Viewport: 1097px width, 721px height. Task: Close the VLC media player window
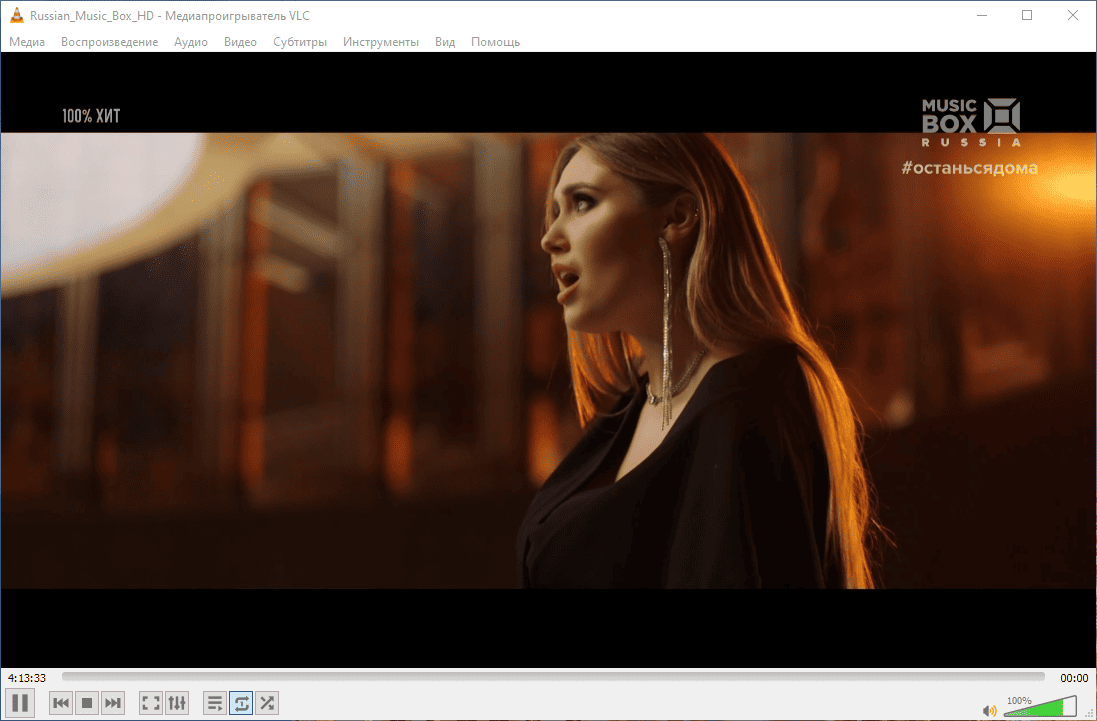(1072, 15)
